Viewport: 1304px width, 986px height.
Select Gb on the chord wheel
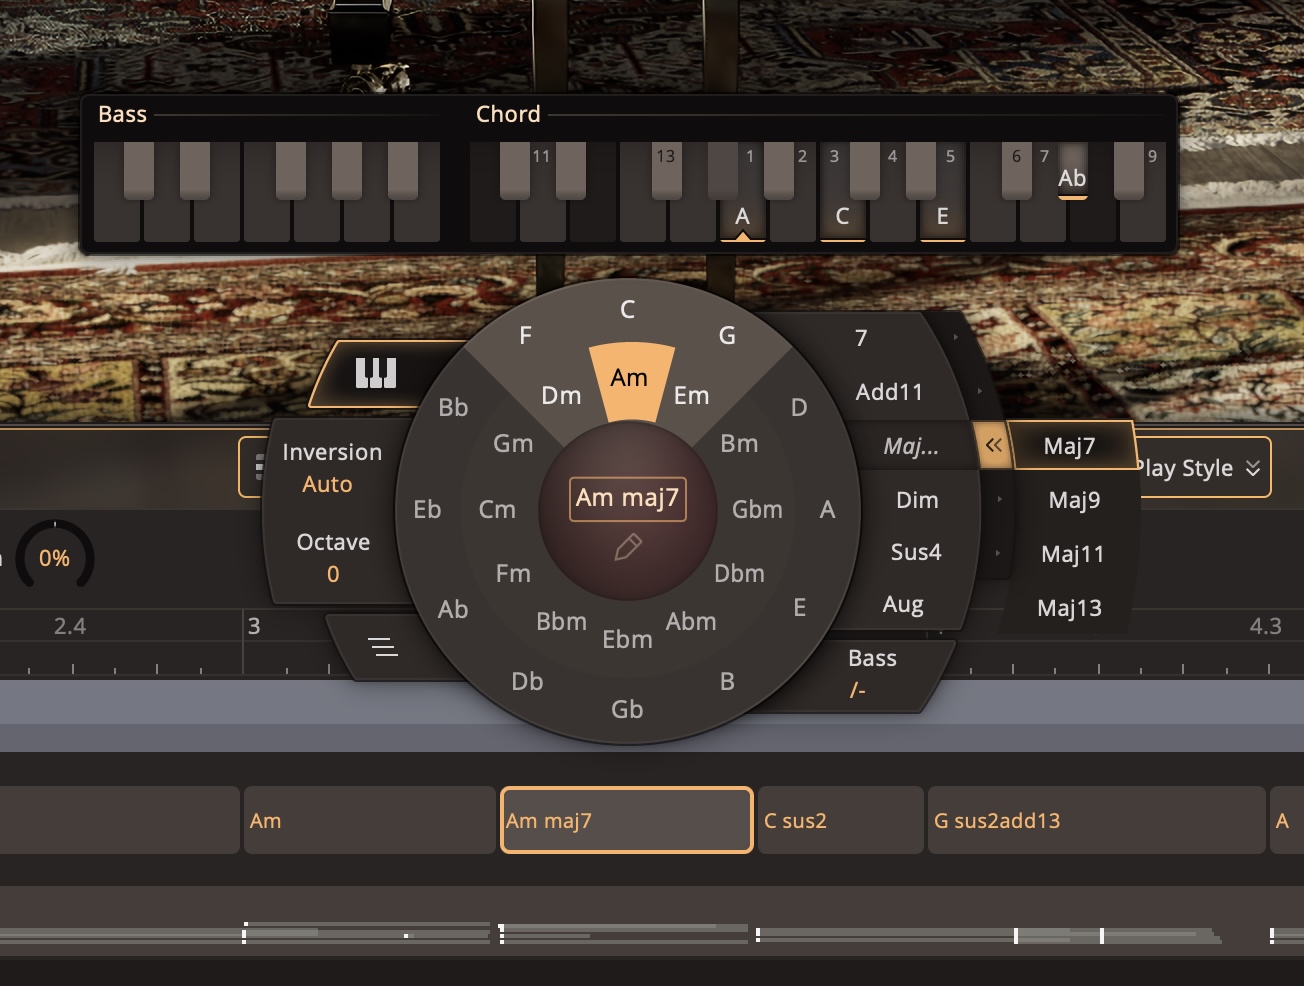click(x=627, y=709)
